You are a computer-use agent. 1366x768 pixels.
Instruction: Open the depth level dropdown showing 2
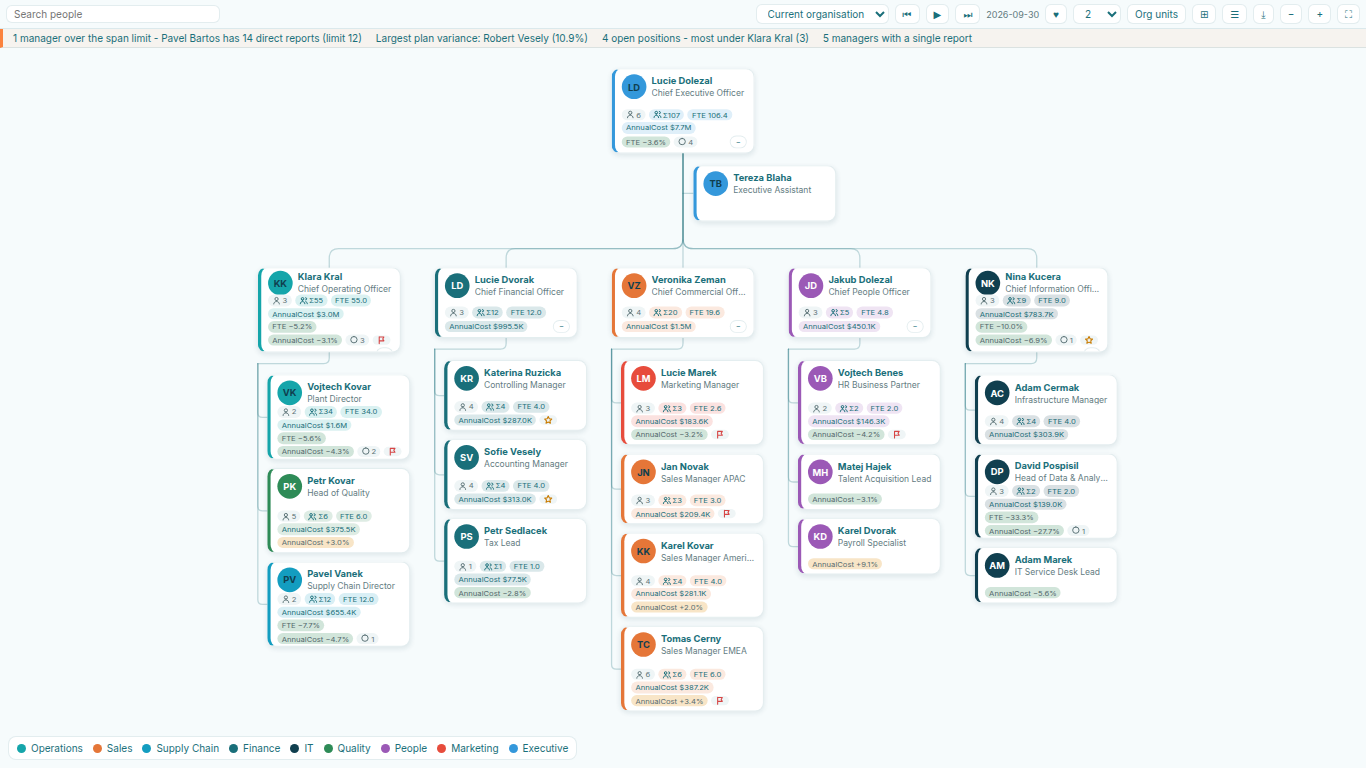(x=1097, y=14)
